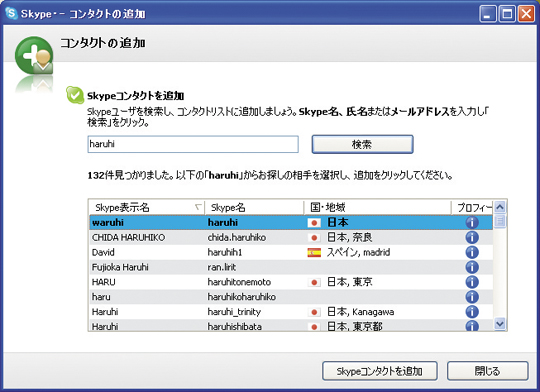Screen dimensions: 540x392
Task: Click the Japan flag in chida.haruhiko row
Action: pos(314,238)
